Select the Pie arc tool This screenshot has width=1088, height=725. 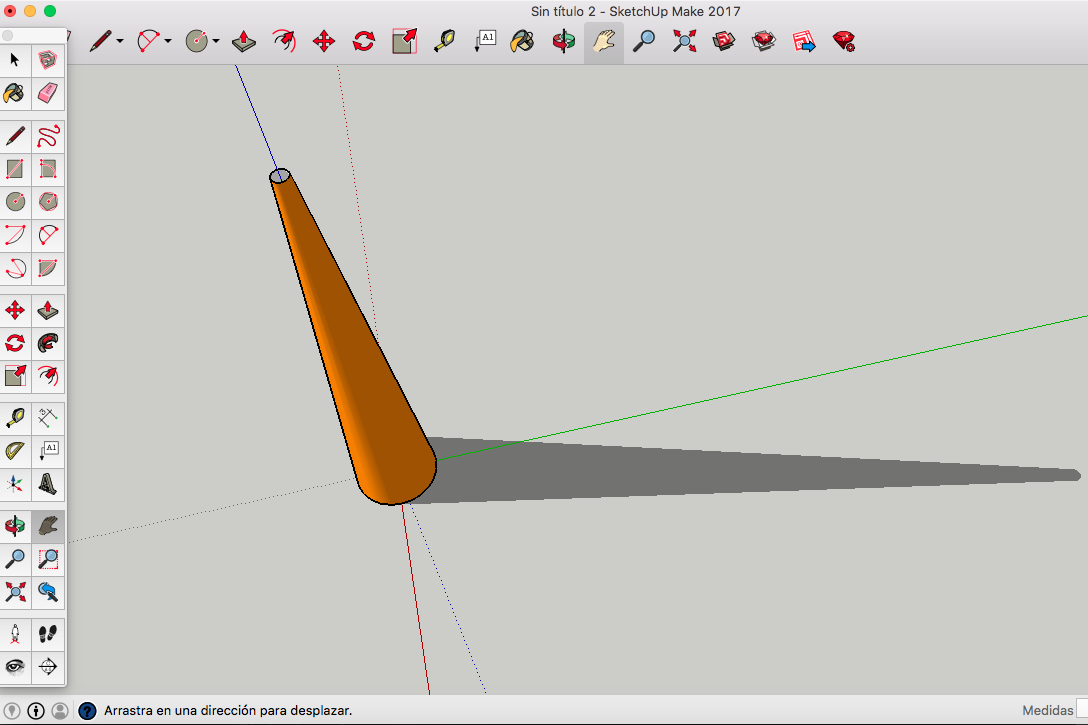tap(47, 268)
